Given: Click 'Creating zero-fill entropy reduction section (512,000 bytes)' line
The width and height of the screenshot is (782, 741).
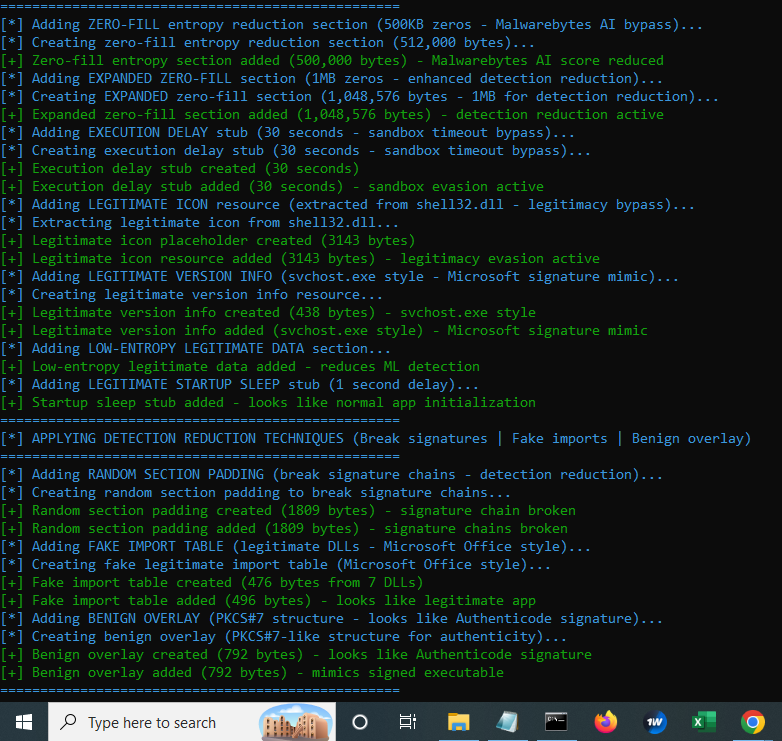Looking at the screenshot, I should point(267,42).
